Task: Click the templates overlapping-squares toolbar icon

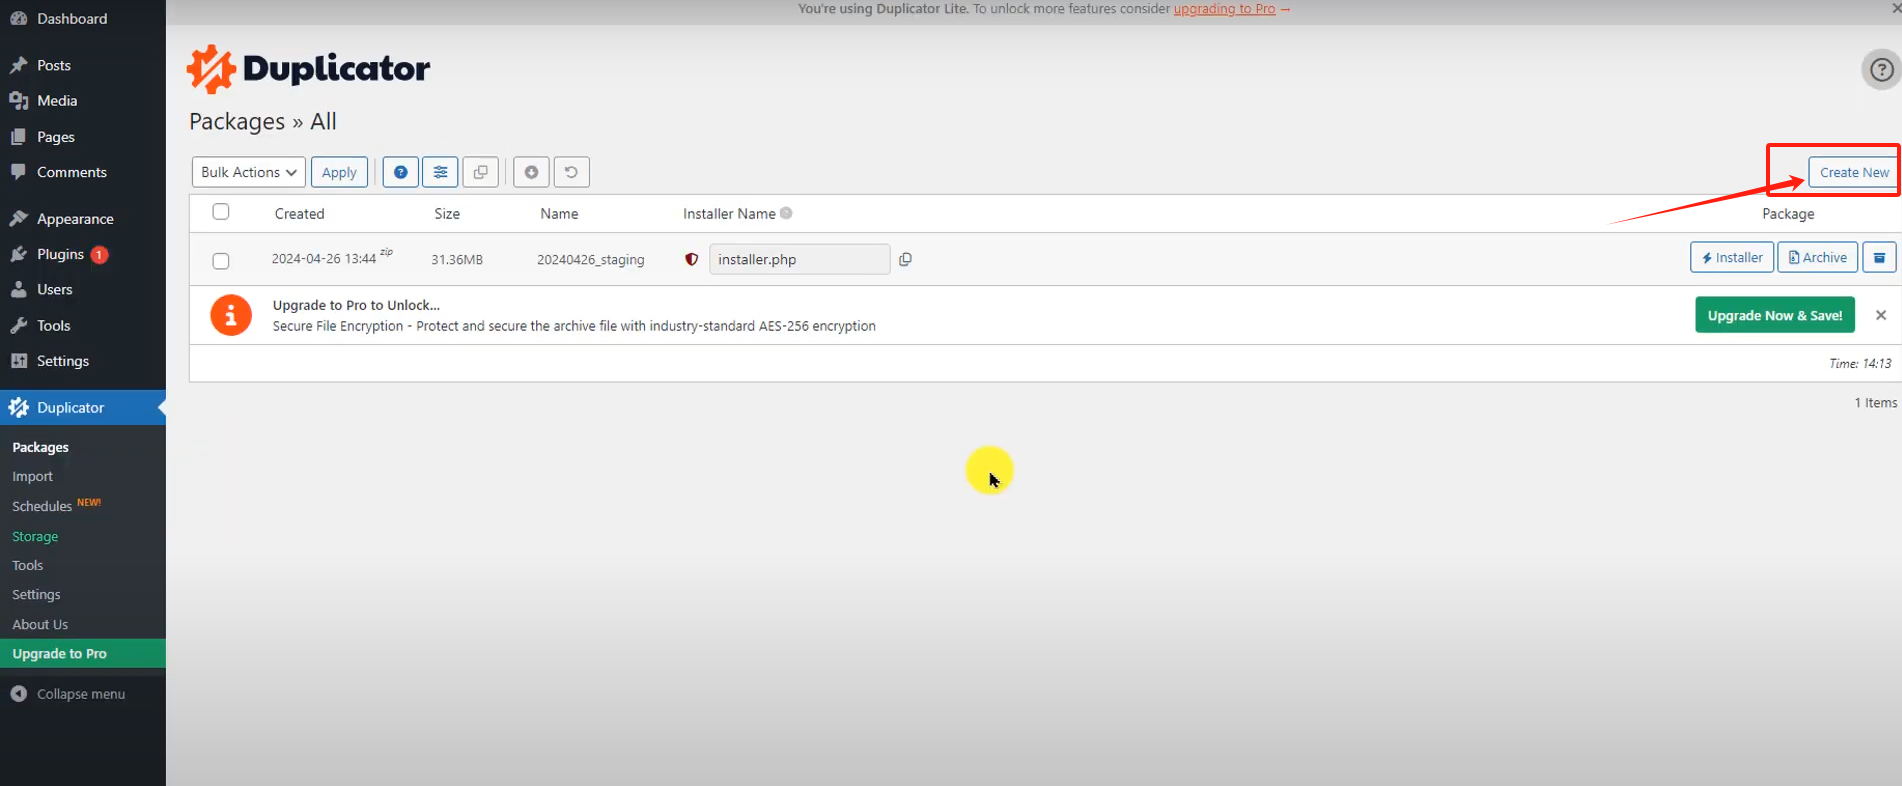Action: coord(481,172)
